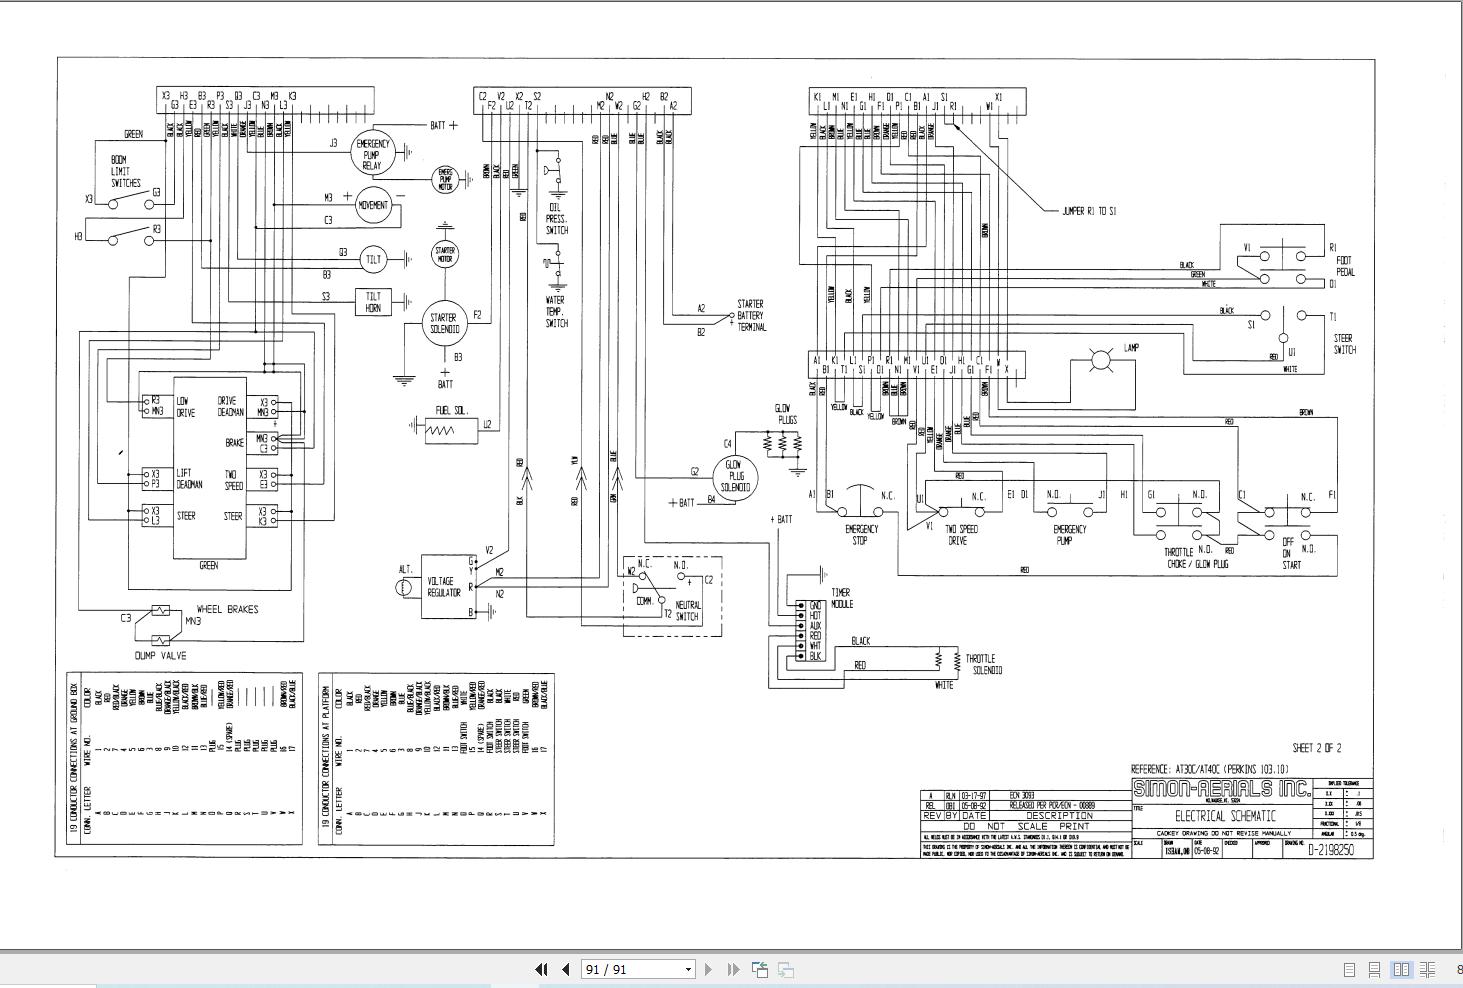Go to the first page
This screenshot has height=988, width=1463.
pos(541,969)
